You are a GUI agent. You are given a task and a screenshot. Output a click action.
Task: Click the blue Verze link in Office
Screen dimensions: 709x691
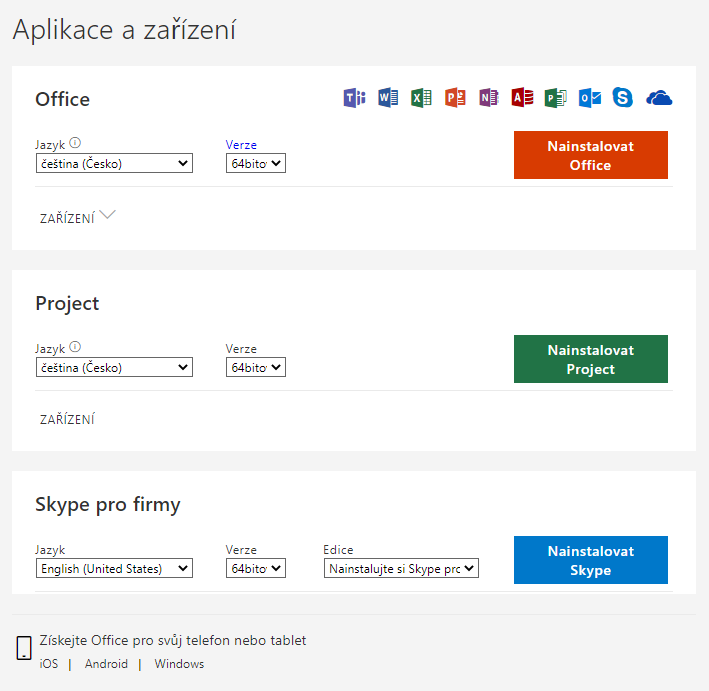(x=241, y=145)
